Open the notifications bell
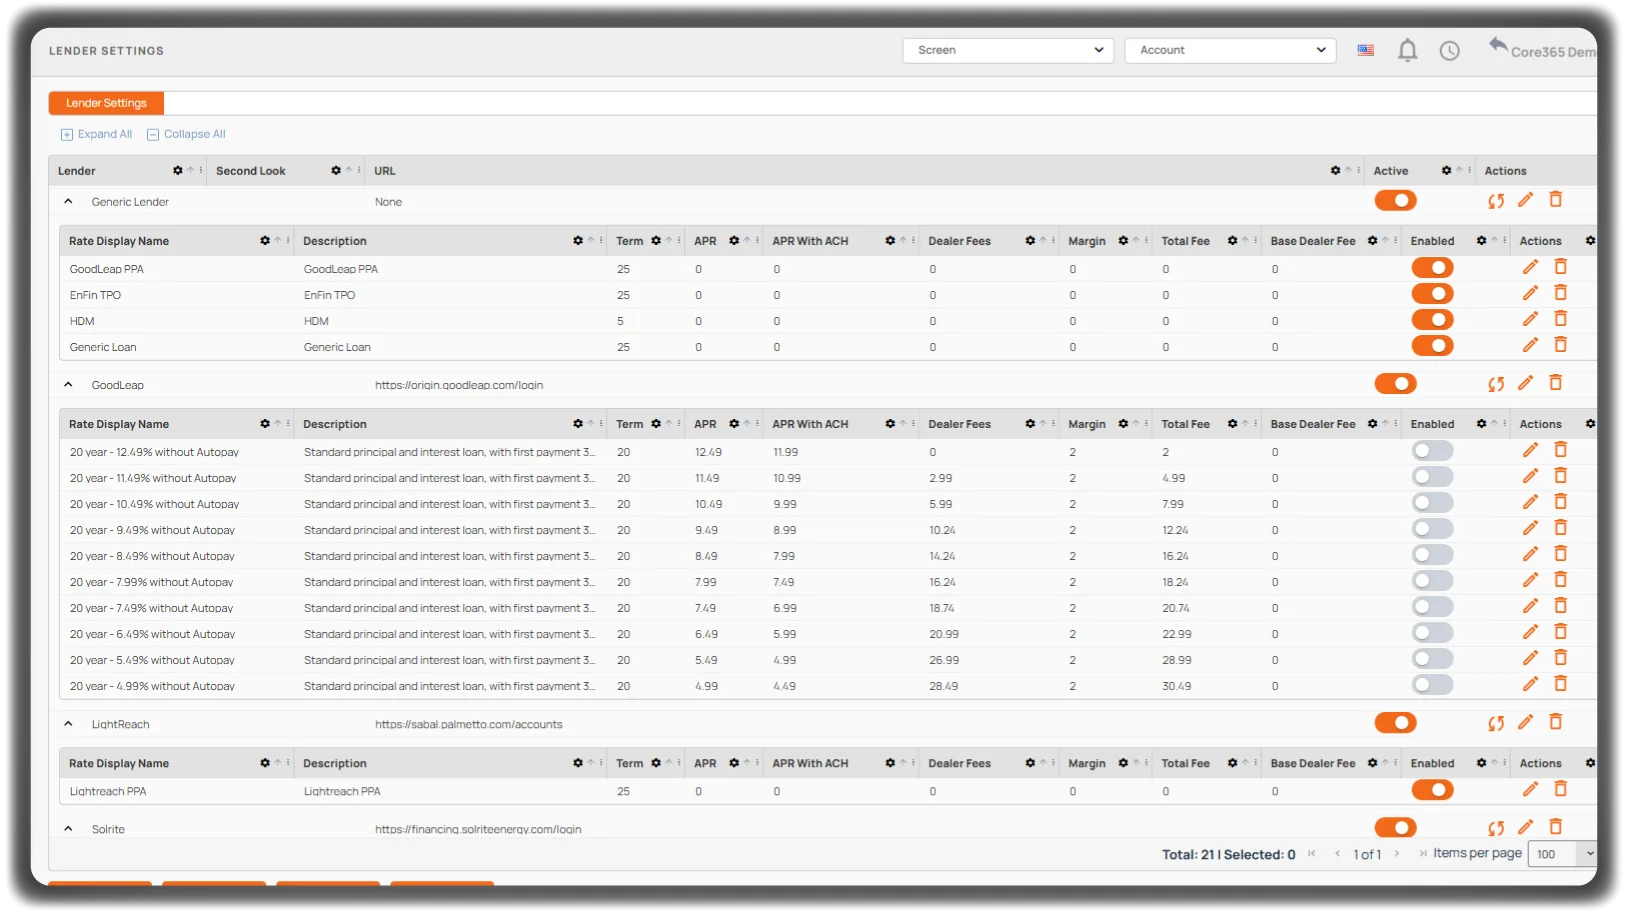 point(1407,50)
